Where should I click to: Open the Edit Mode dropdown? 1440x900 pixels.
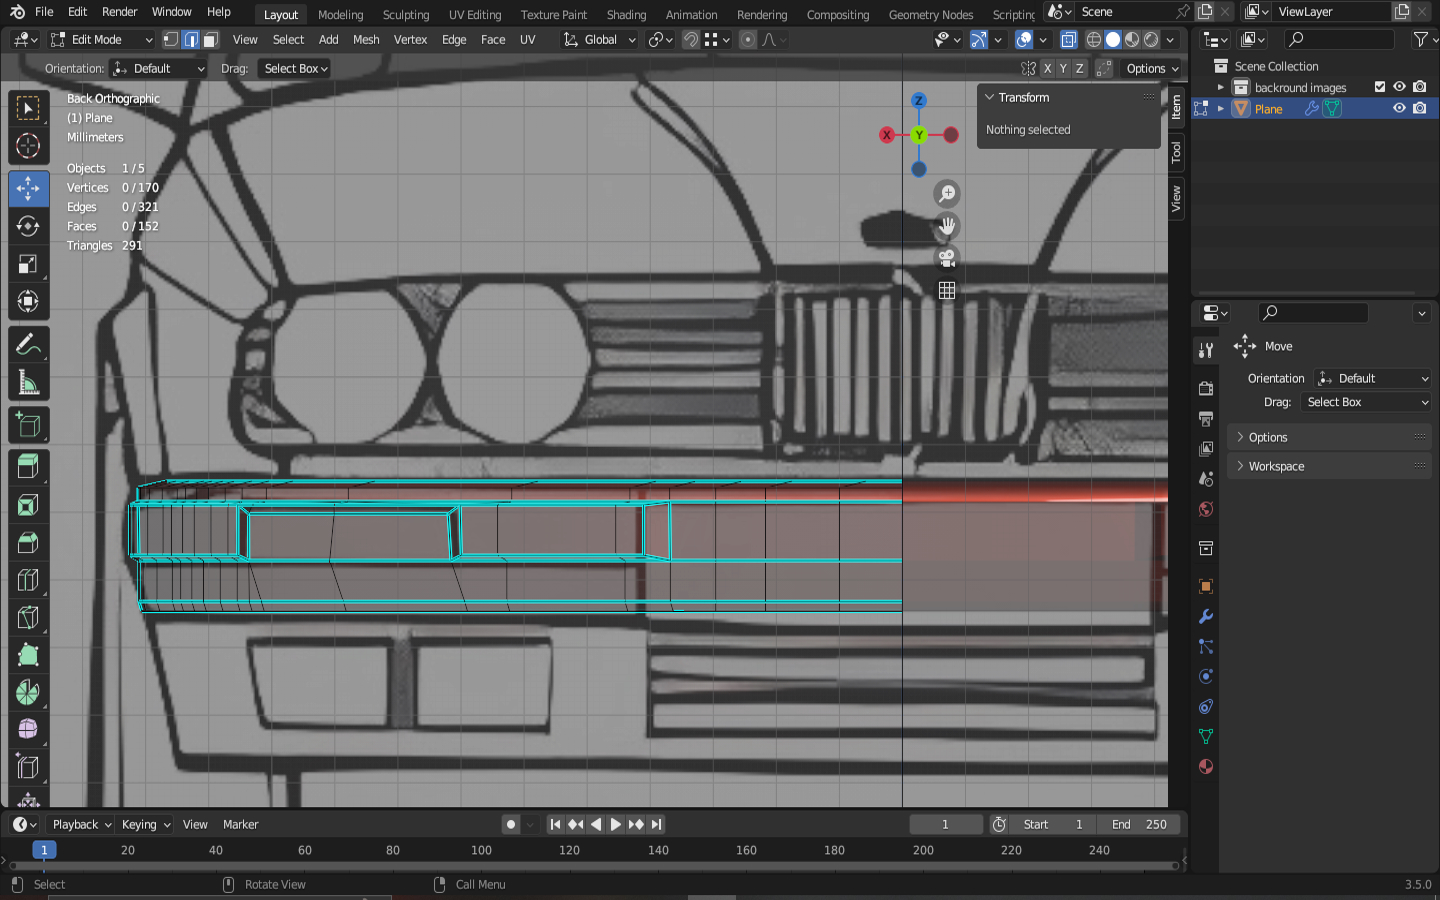click(101, 40)
